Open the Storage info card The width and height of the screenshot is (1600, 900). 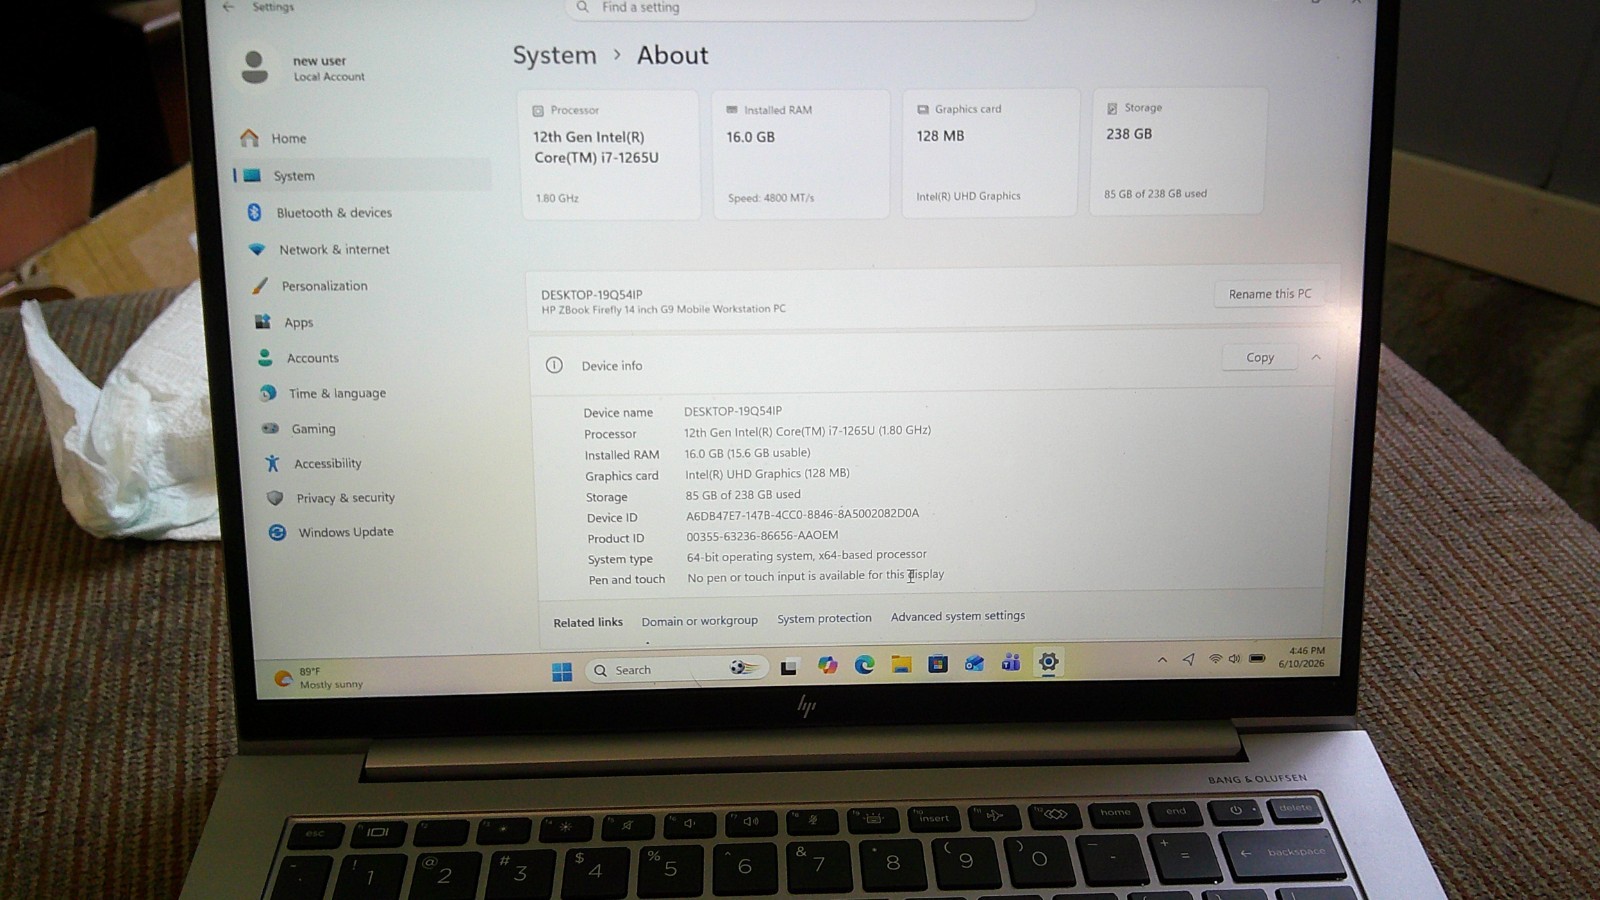pyautogui.click(x=1179, y=150)
